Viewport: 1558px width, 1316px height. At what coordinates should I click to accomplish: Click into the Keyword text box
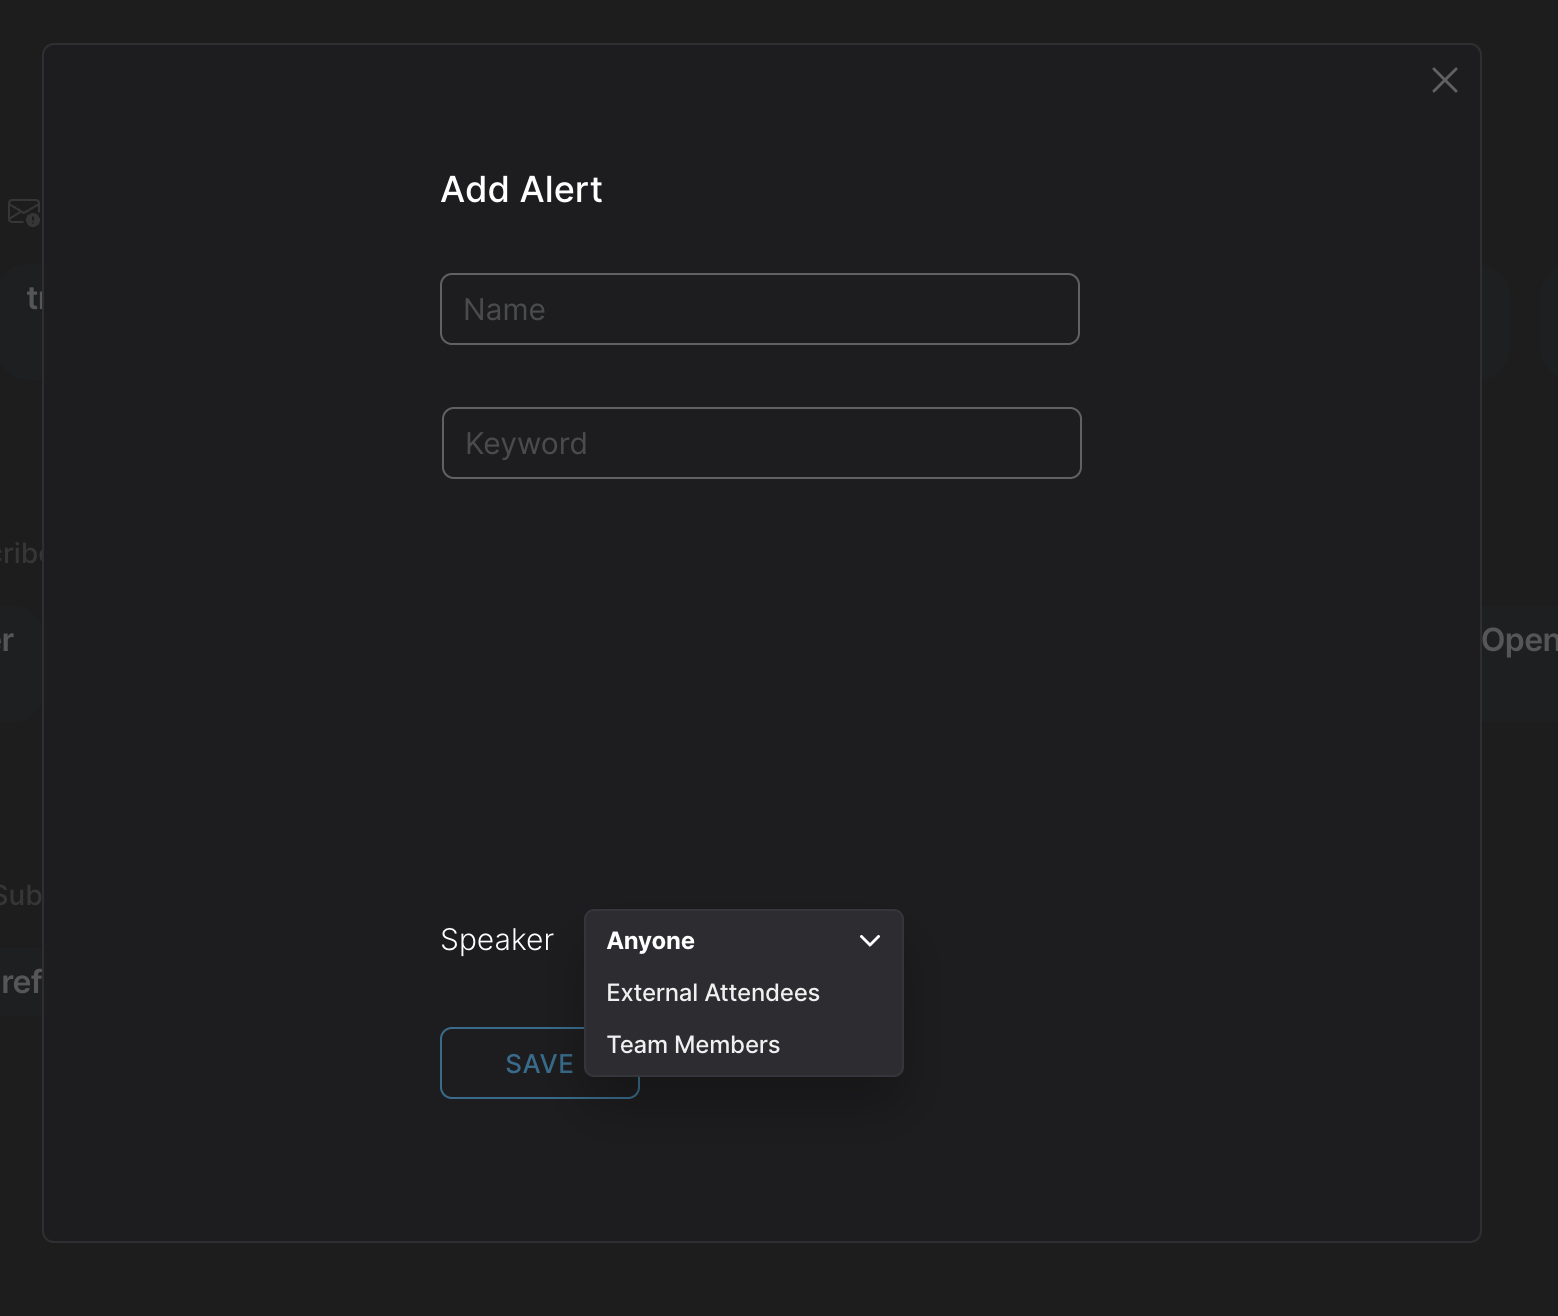[x=761, y=443]
